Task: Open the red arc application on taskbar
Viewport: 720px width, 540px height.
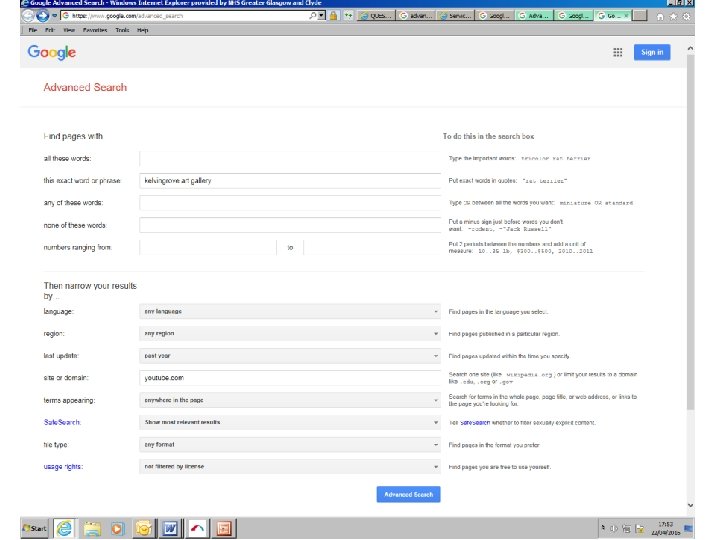Action: tap(197, 529)
